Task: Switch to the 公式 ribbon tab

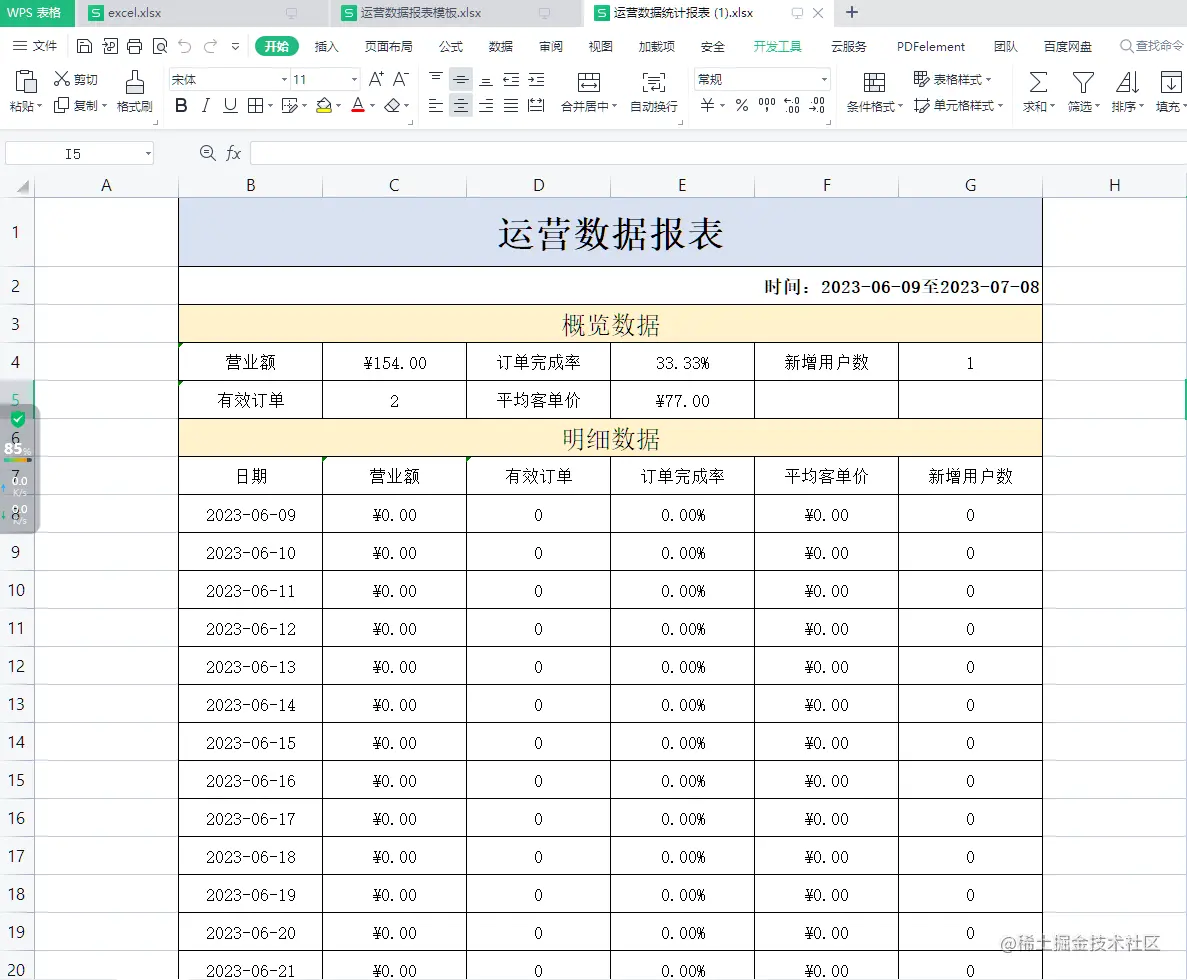Action: click(450, 46)
